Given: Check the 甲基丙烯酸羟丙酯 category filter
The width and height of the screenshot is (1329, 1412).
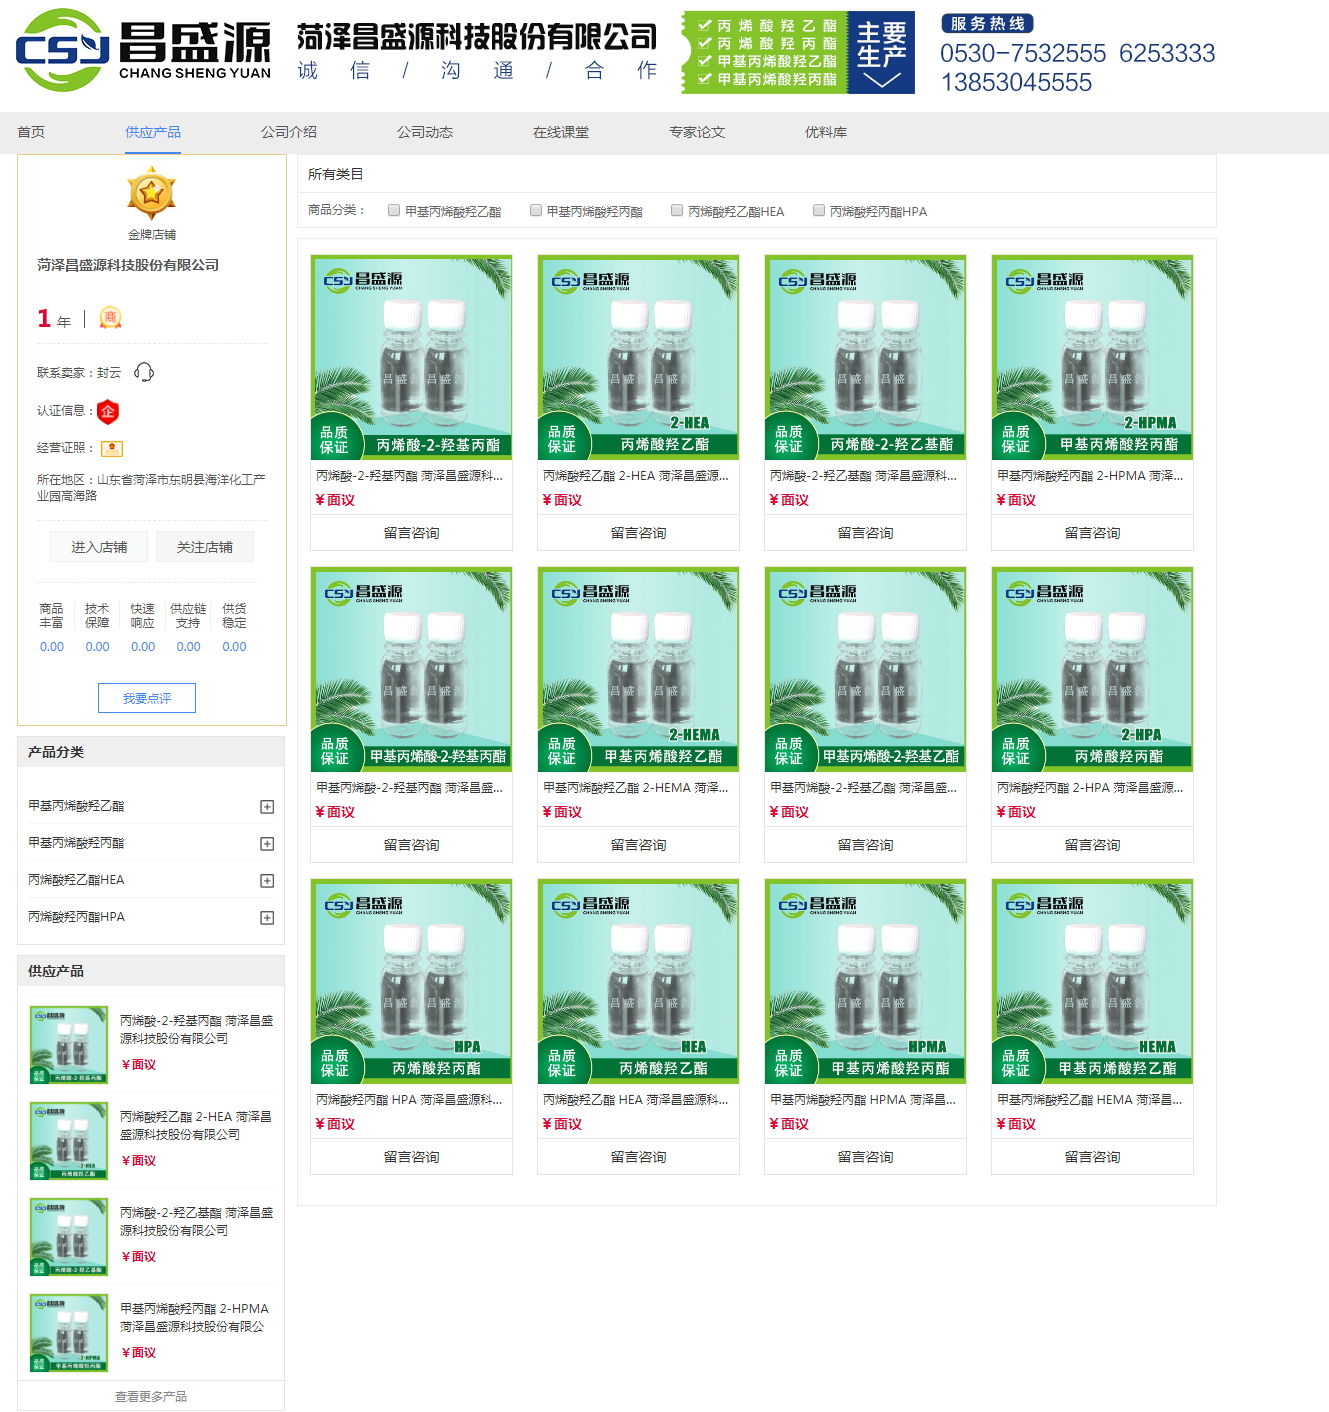Looking at the screenshot, I should [536, 210].
